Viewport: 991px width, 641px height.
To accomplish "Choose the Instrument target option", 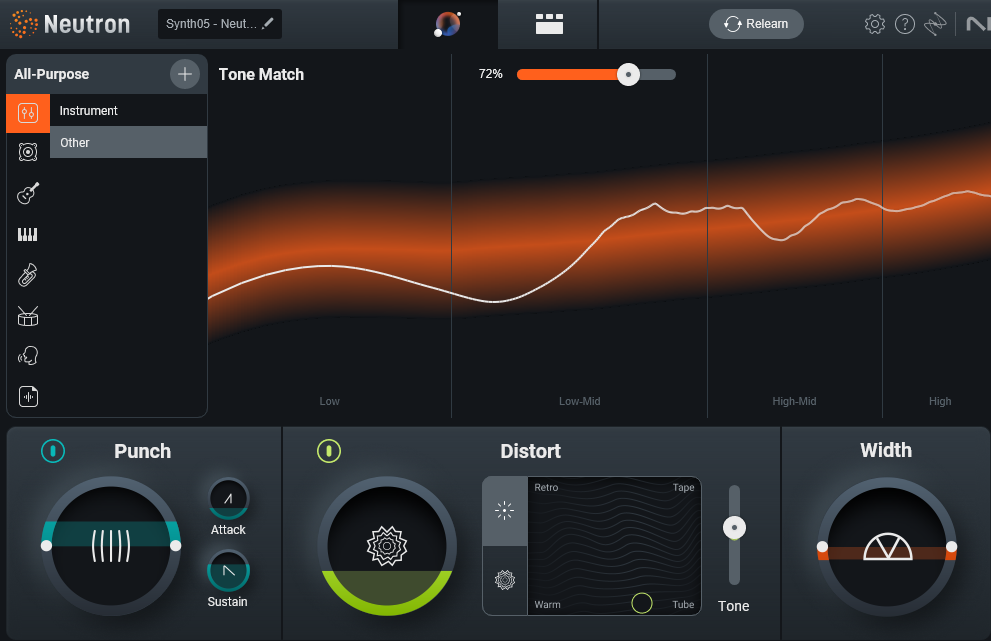I will tap(128, 111).
